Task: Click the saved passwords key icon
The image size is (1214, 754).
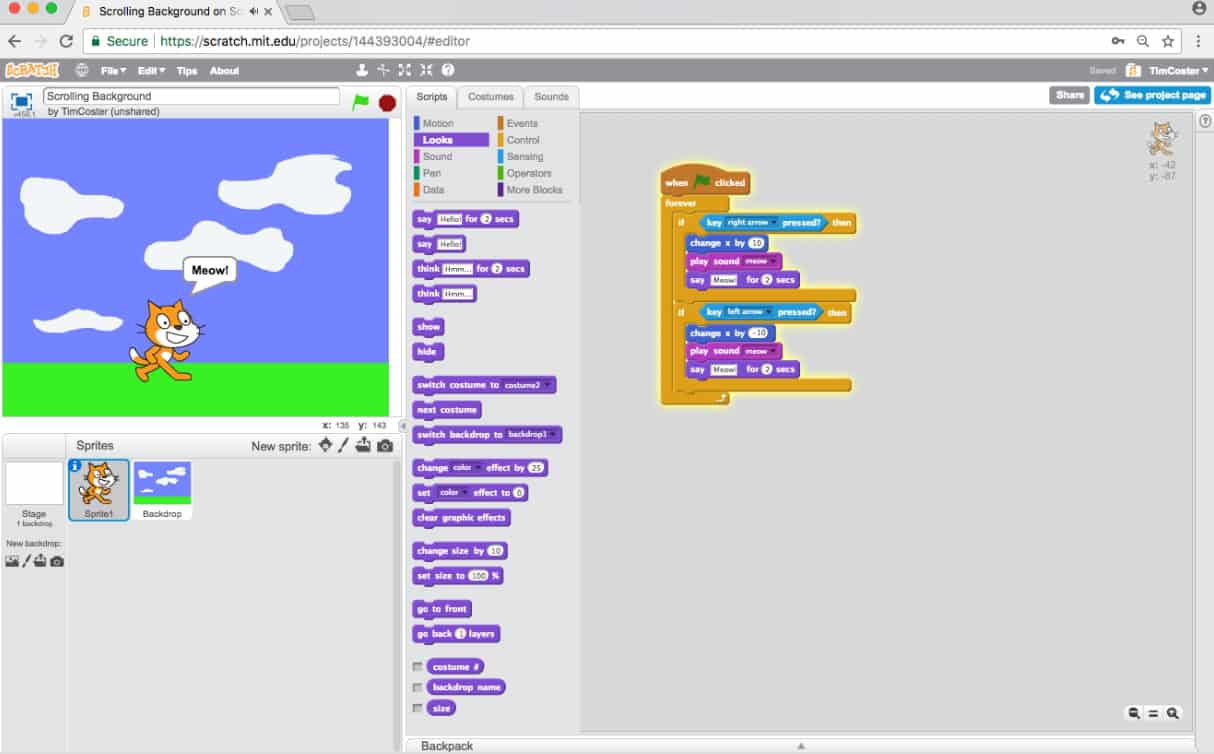Action: (x=1118, y=41)
